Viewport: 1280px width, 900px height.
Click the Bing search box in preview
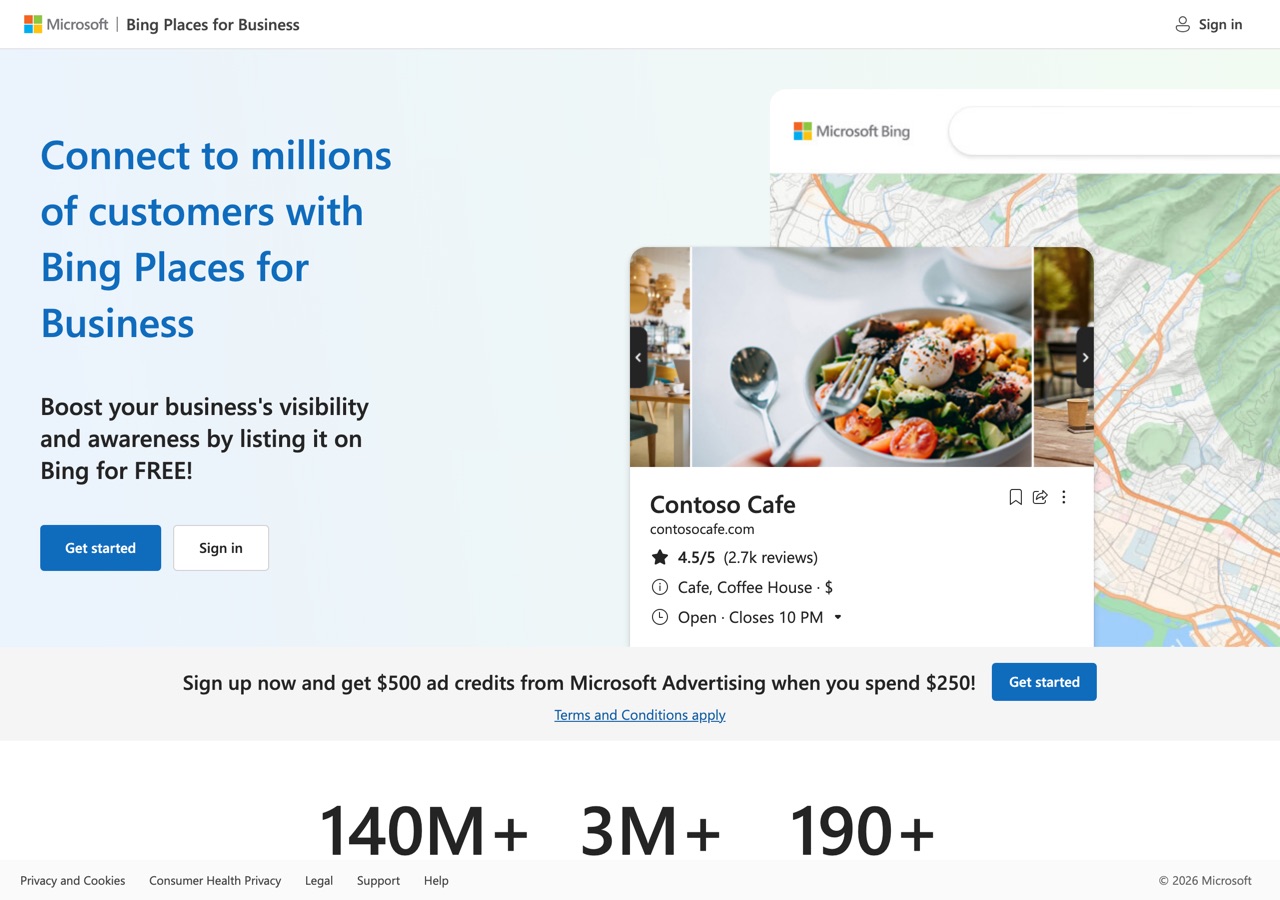click(x=1114, y=131)
